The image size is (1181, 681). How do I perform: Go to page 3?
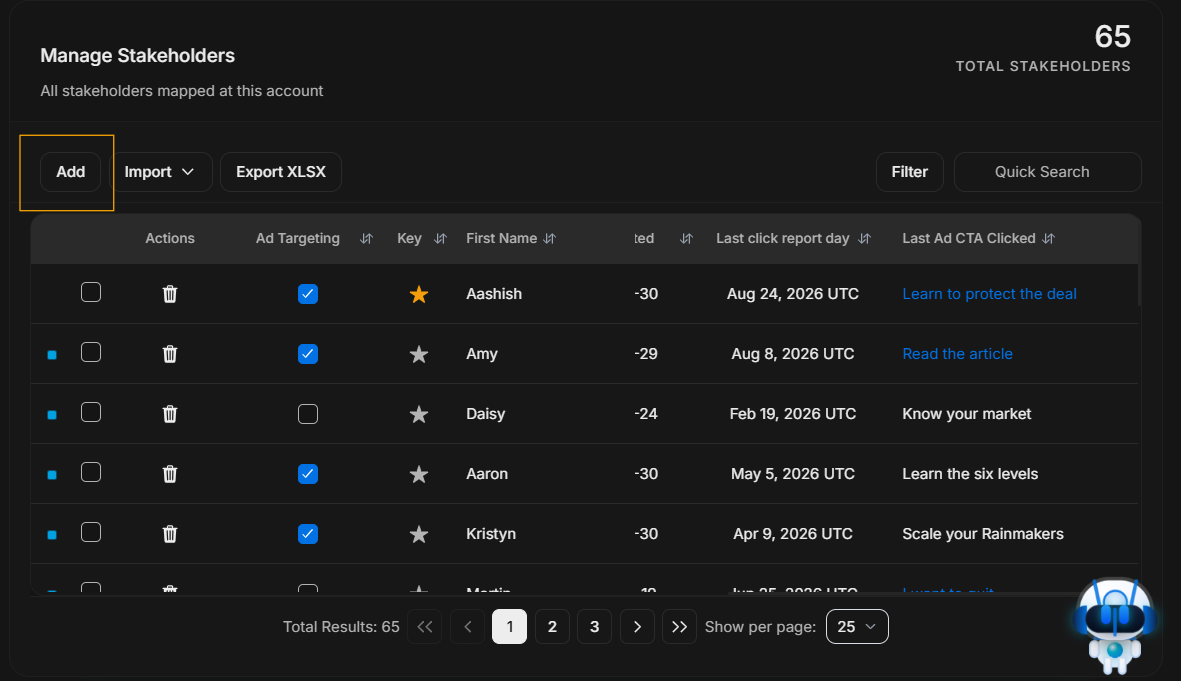pyautogui.click(x=594, y=627)
